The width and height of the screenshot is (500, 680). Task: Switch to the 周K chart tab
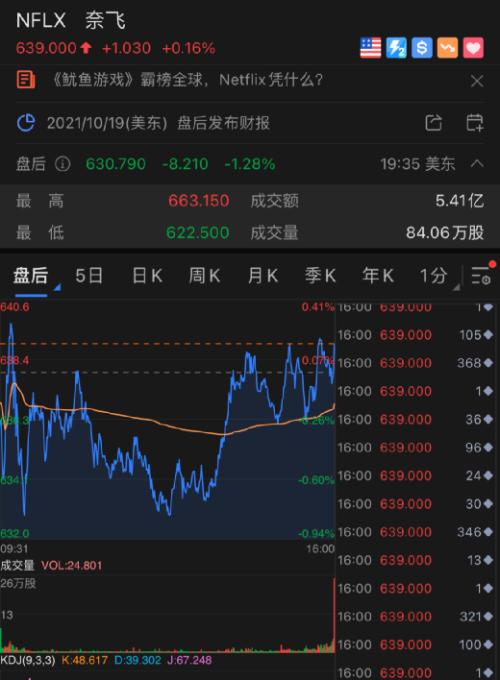pos(205,275)
